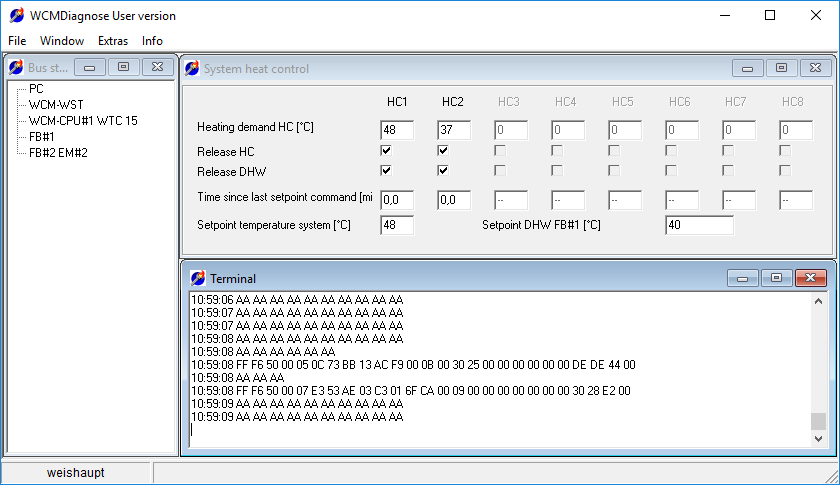Click Time since last setpoint field HC2
The image size is (840, 485).
point(454,200)
